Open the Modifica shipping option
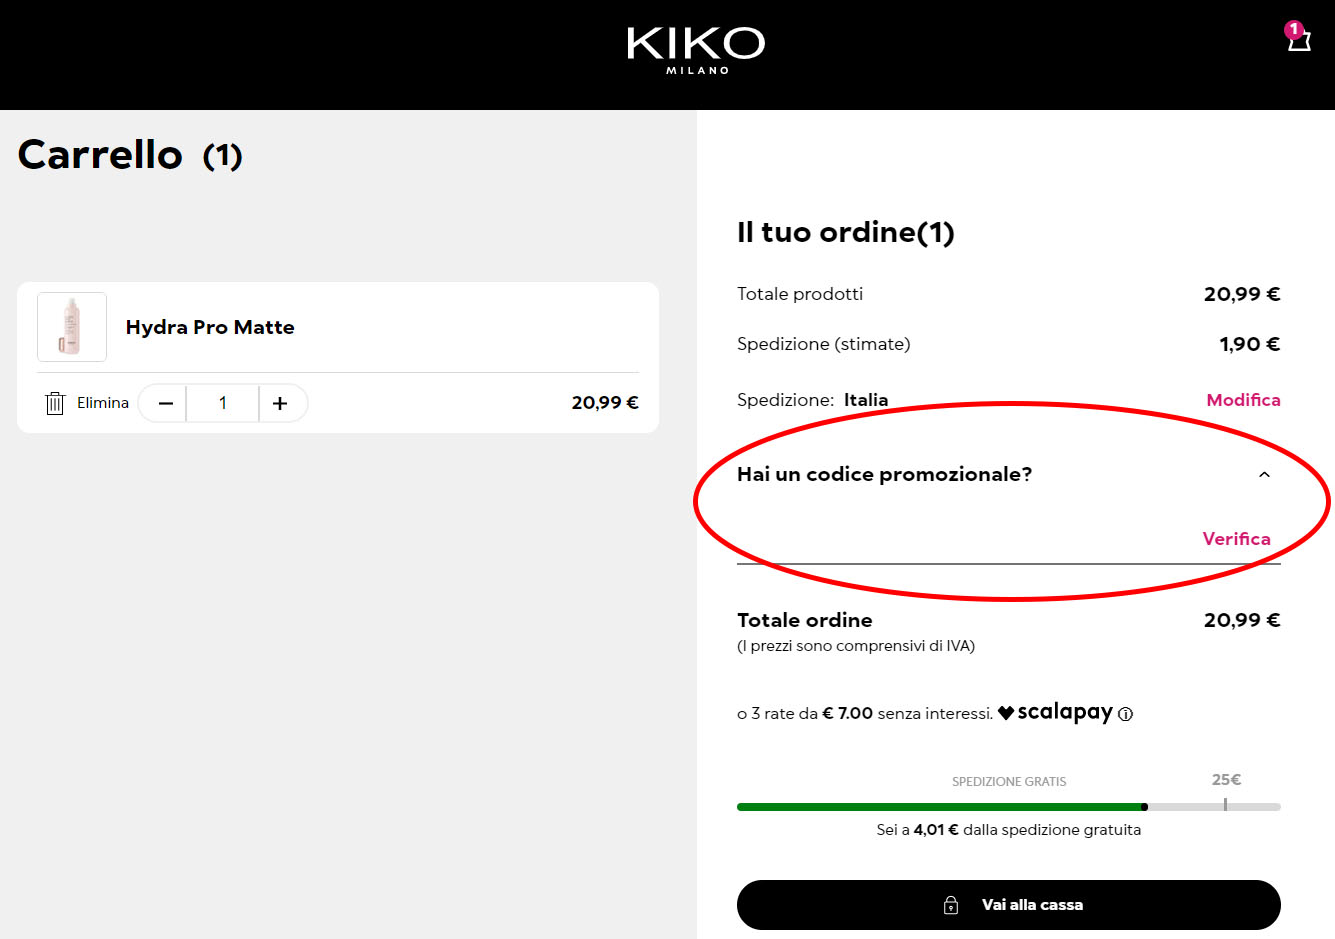 (x=1243, y=399)
